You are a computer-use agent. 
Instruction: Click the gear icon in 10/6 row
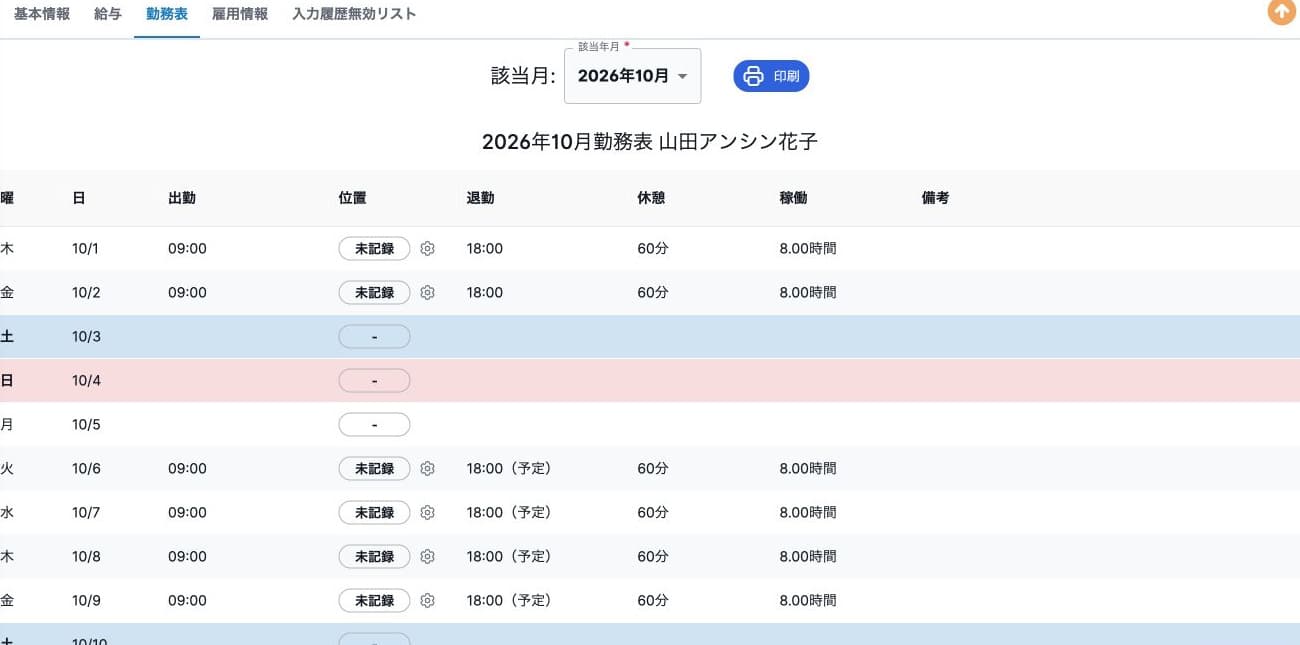point(427,469)
